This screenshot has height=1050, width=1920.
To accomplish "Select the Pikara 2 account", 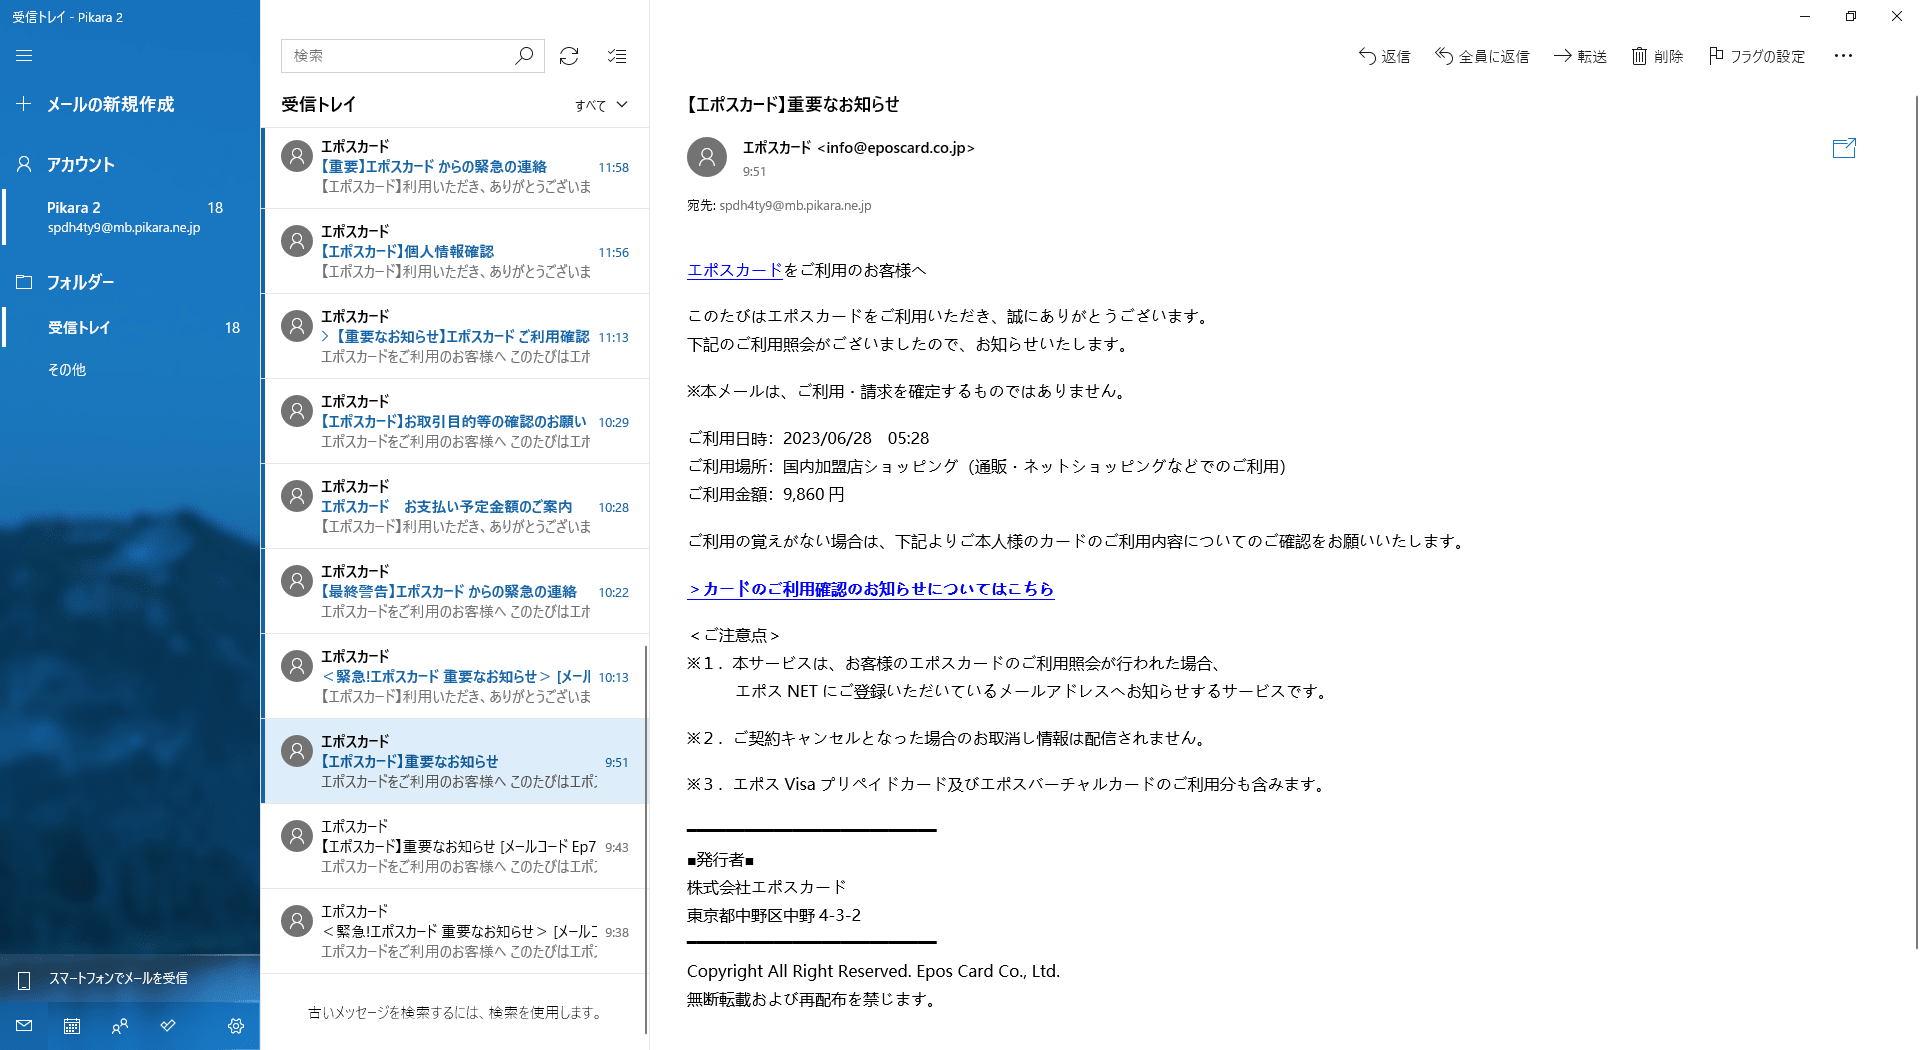I will [130, 217].
